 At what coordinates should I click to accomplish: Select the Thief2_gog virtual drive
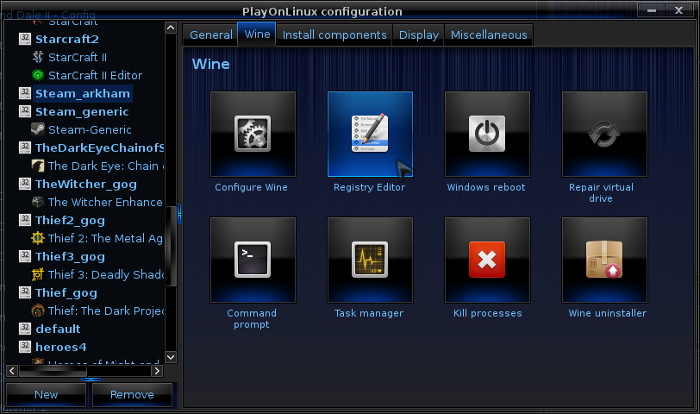pos(70,220)
